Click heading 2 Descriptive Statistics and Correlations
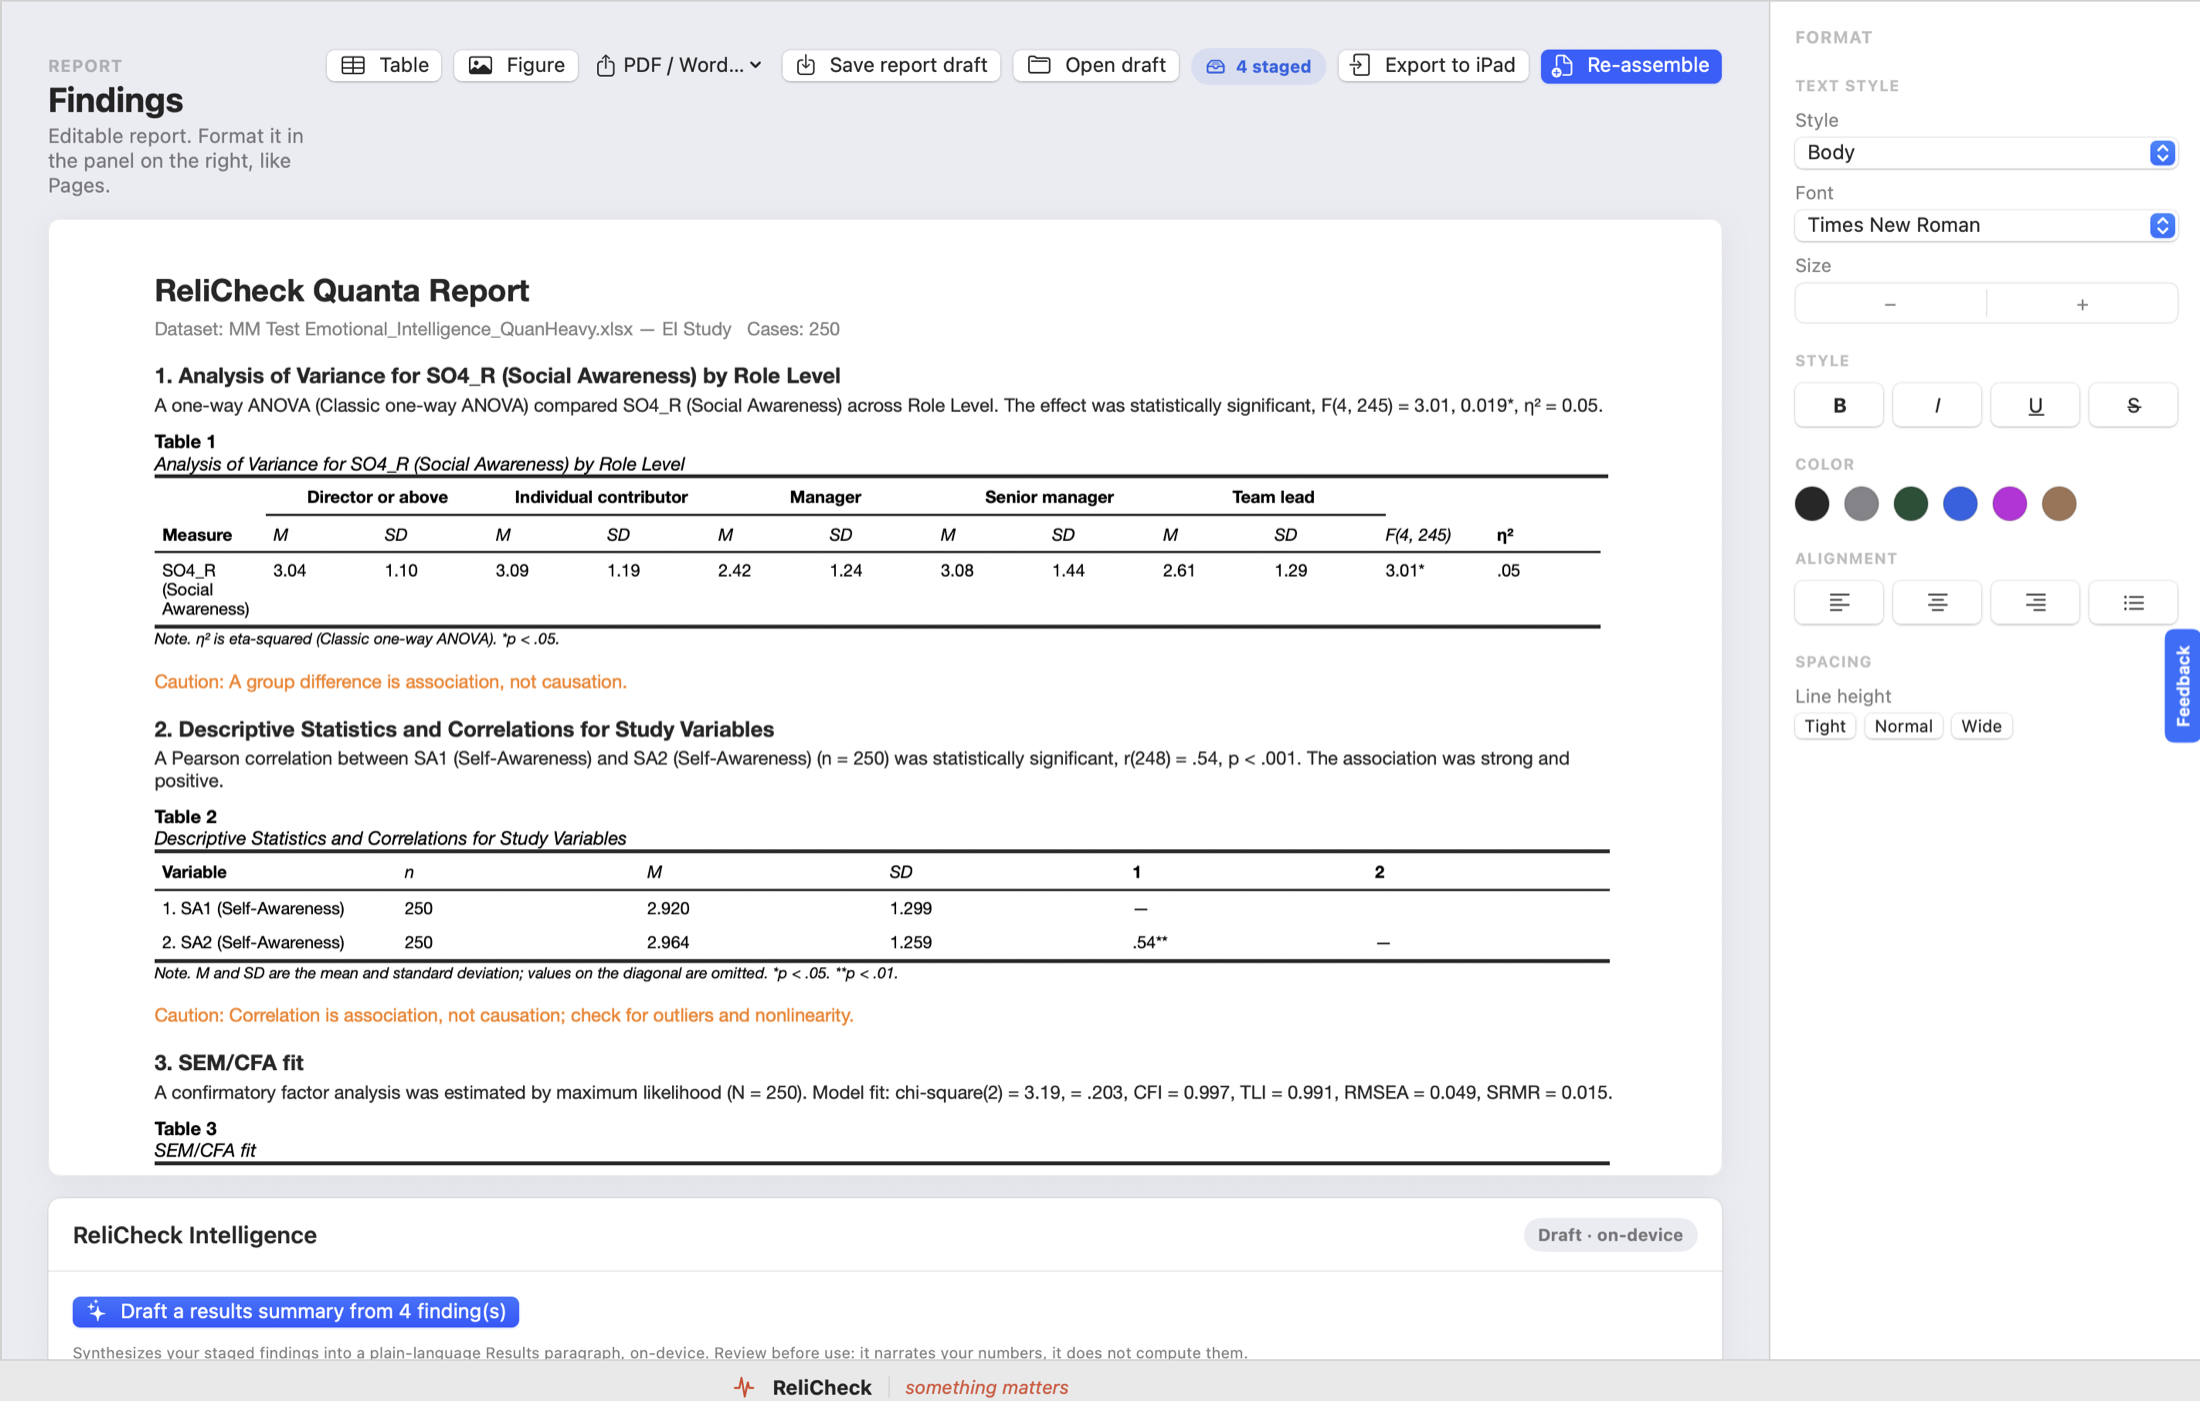Screen dimensions: 2200x1401 point(464,729)
